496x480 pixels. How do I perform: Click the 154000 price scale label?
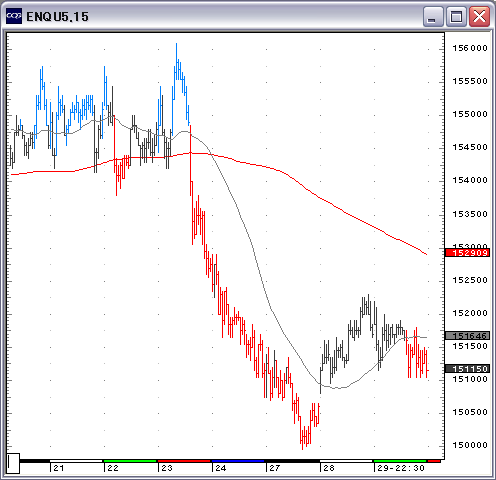(x=470, y=180)
